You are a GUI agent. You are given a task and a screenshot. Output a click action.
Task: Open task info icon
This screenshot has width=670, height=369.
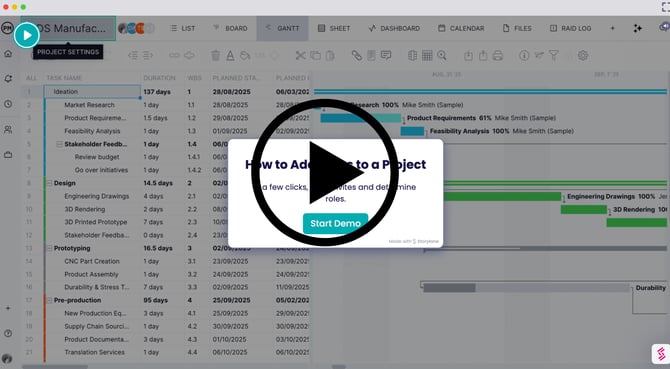tap(524, 56)
